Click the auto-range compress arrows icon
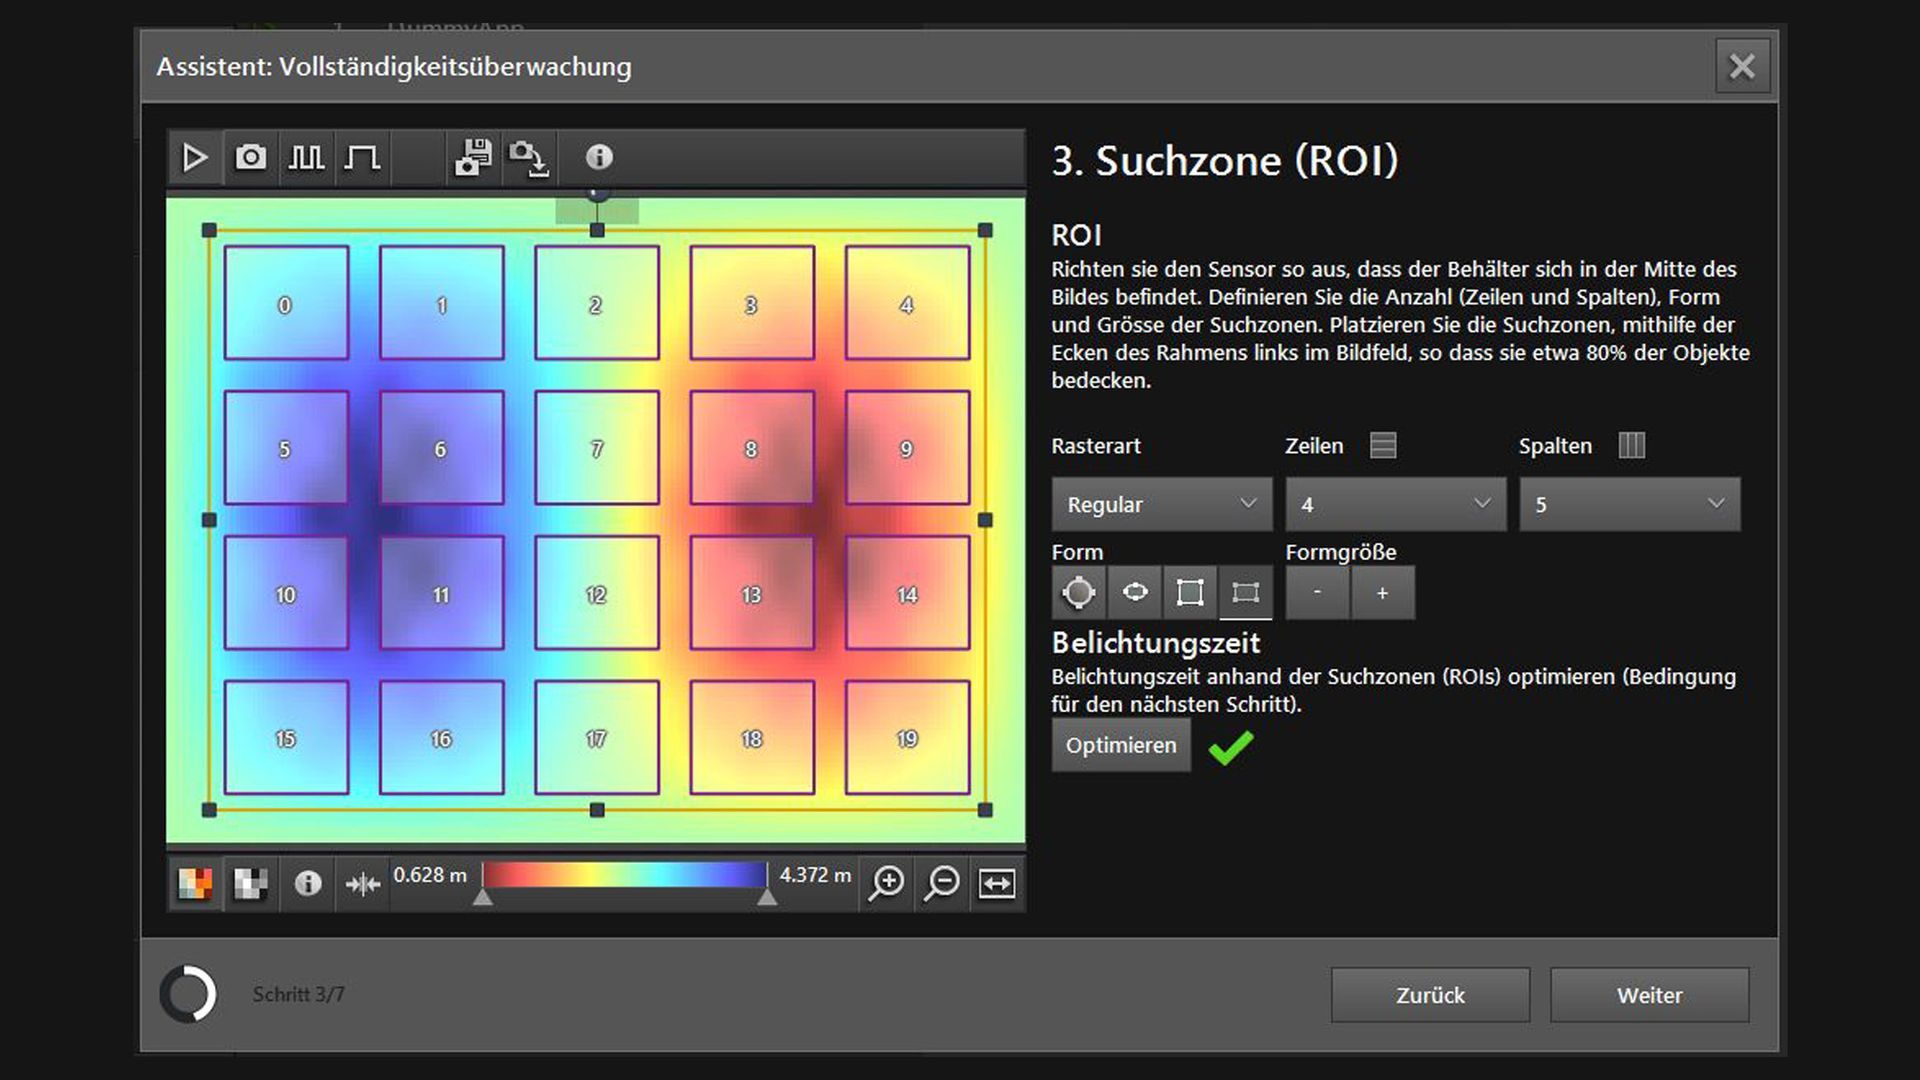The image size is (1920, 1080). coord(362,884)
